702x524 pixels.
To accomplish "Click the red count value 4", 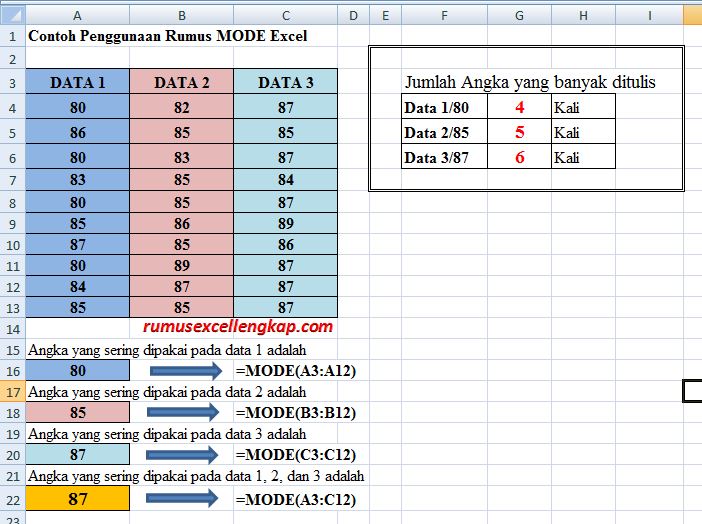I will [519, 107].
